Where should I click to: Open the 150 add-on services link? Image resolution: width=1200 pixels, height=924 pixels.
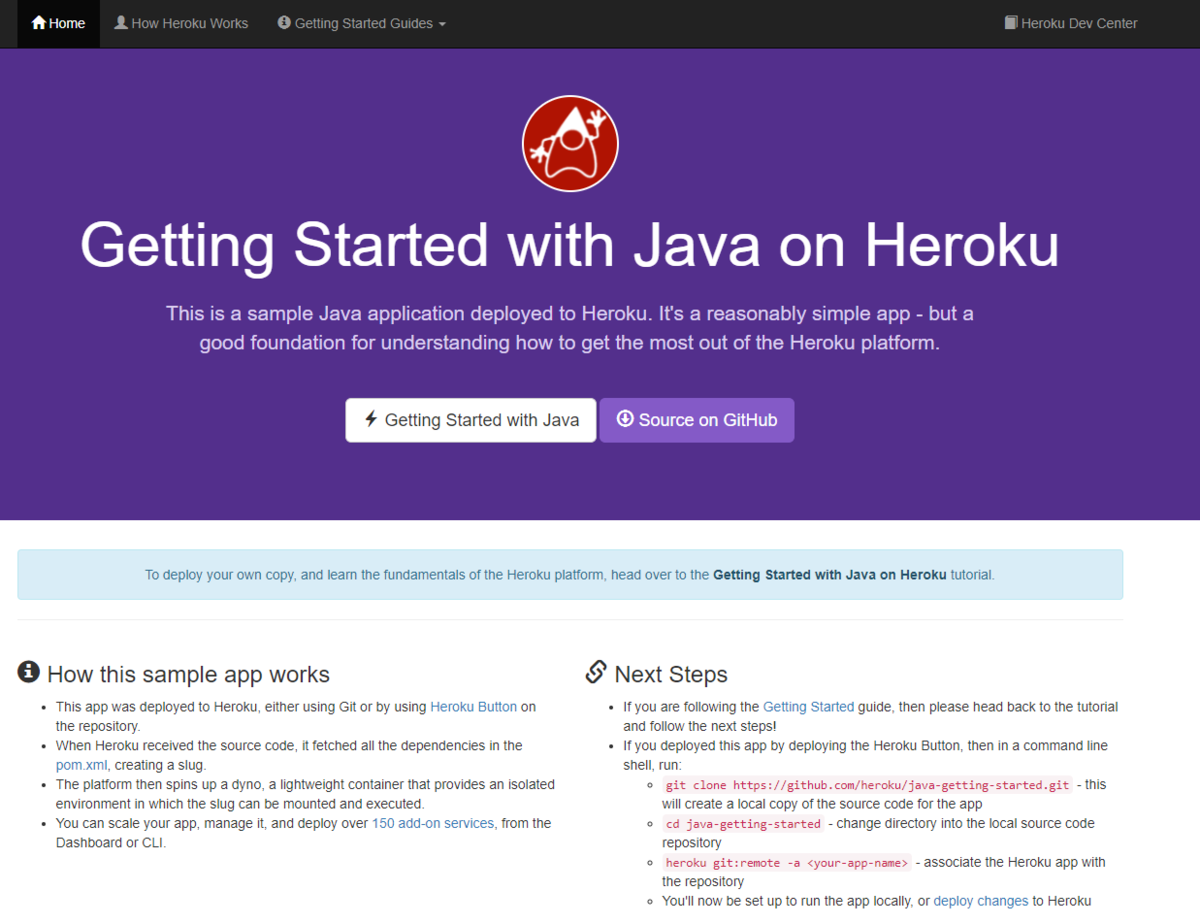coord(433,823)
